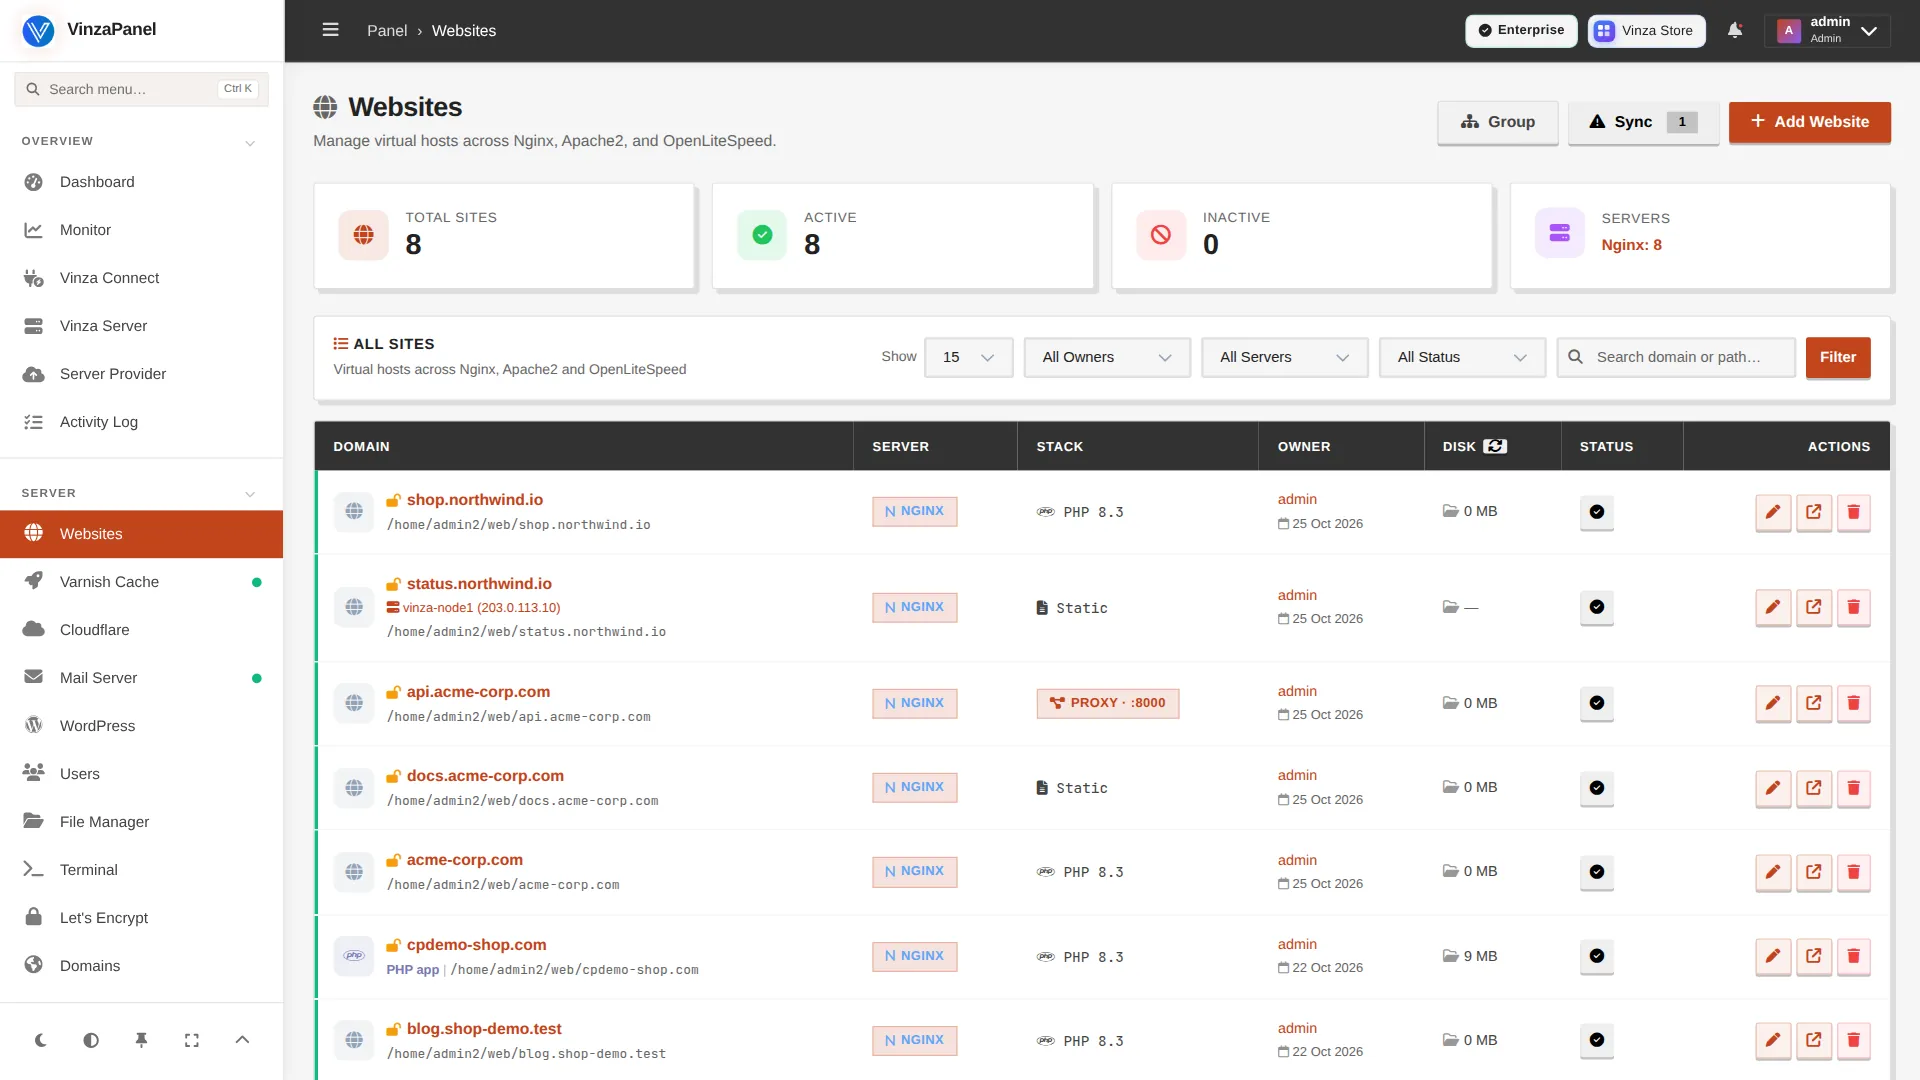Select Let's Encrypt in sidebar
This screenshot has height=1080, width=1920.
[141, 918]
